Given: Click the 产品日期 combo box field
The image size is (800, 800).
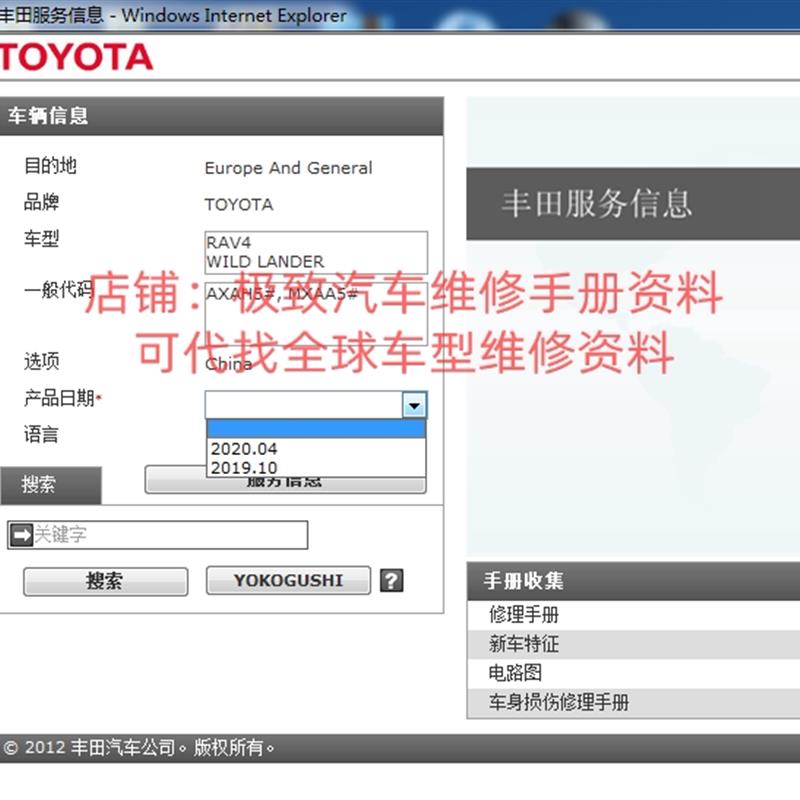Looking at the screenshot, I should point(316,405).
